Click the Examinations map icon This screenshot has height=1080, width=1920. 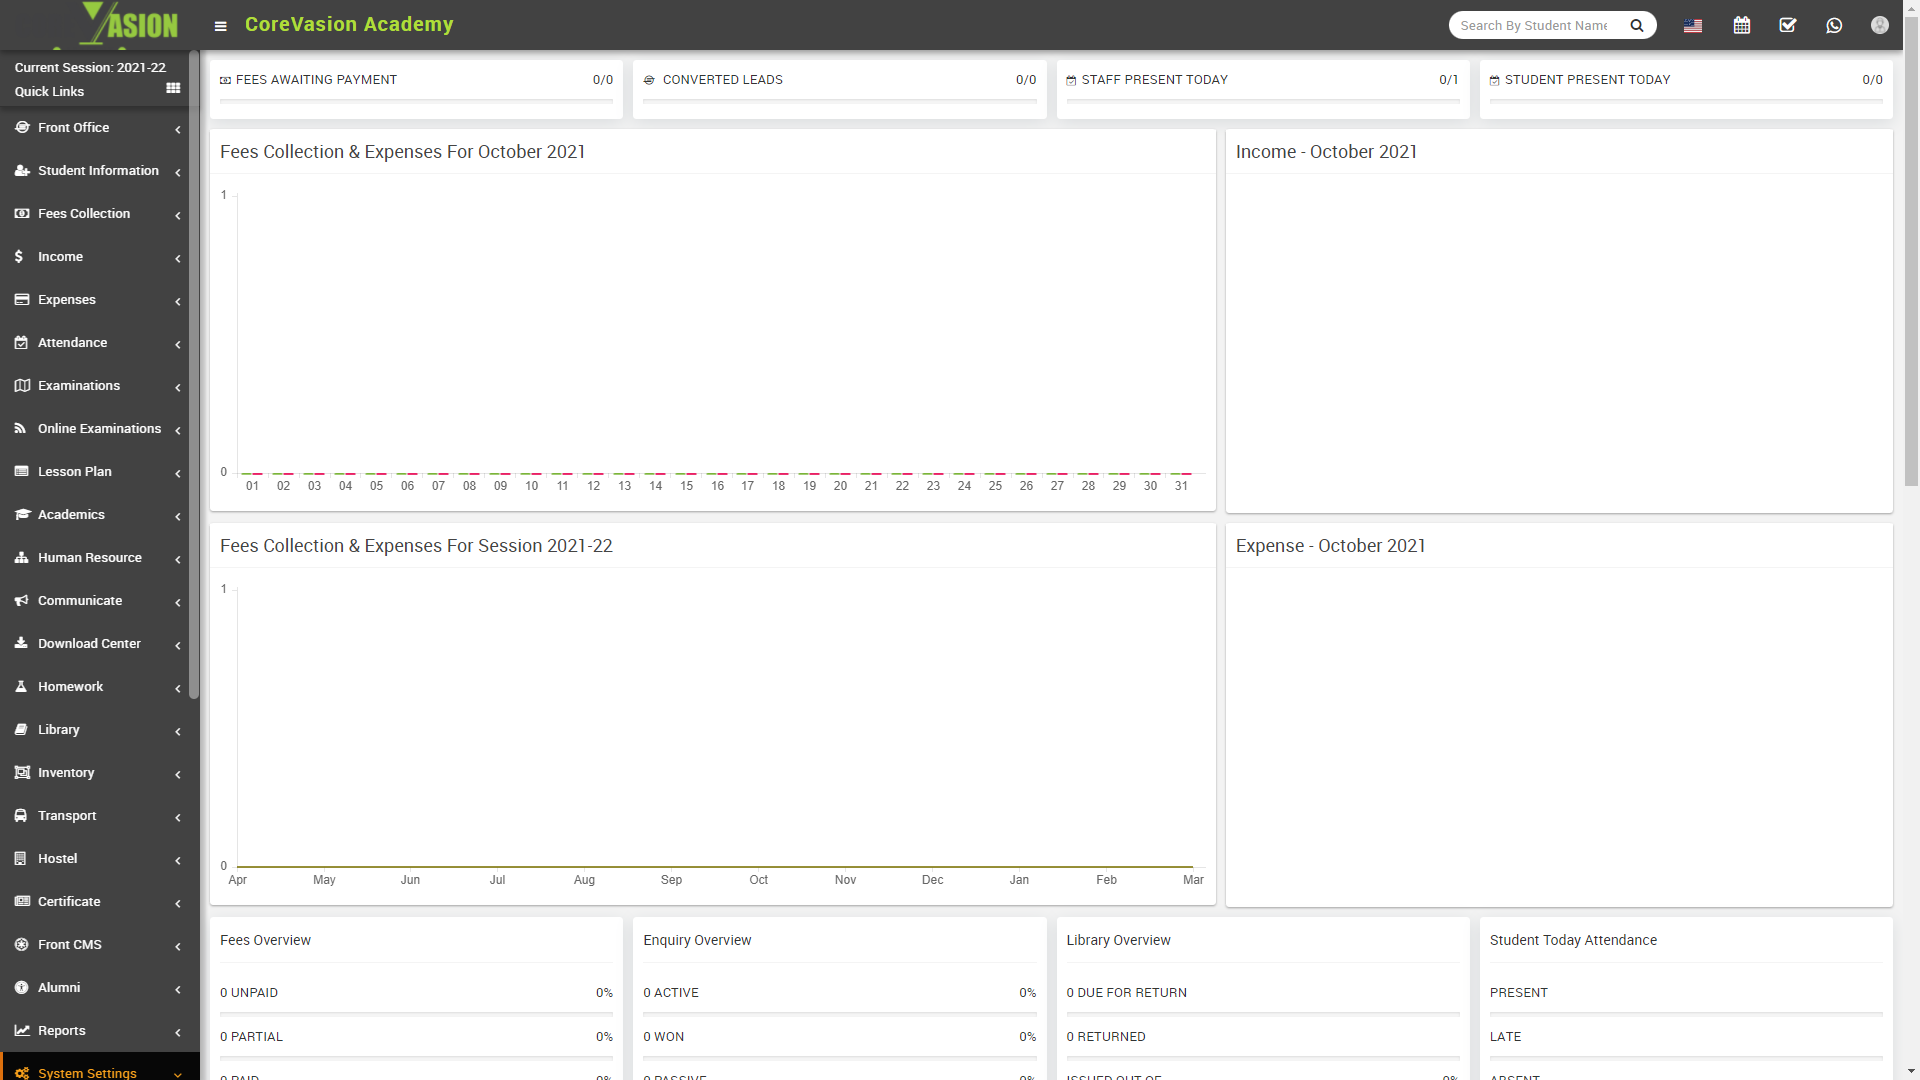21,385
